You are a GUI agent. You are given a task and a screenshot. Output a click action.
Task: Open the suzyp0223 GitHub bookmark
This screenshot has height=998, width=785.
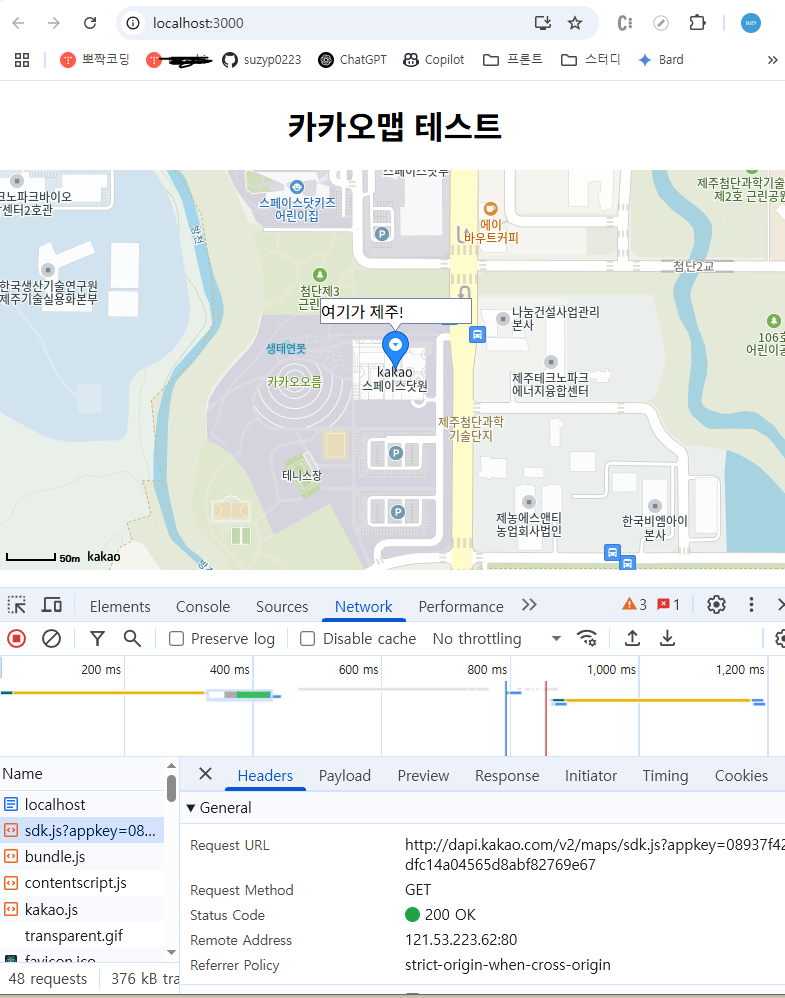click(x=262, y=60)
